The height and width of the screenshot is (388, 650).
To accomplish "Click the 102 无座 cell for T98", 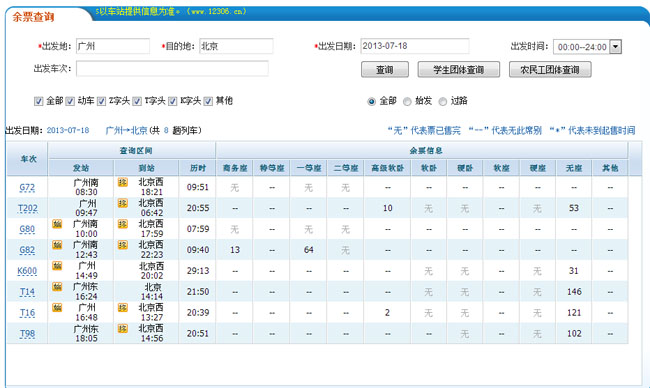I will coord(574,334).
